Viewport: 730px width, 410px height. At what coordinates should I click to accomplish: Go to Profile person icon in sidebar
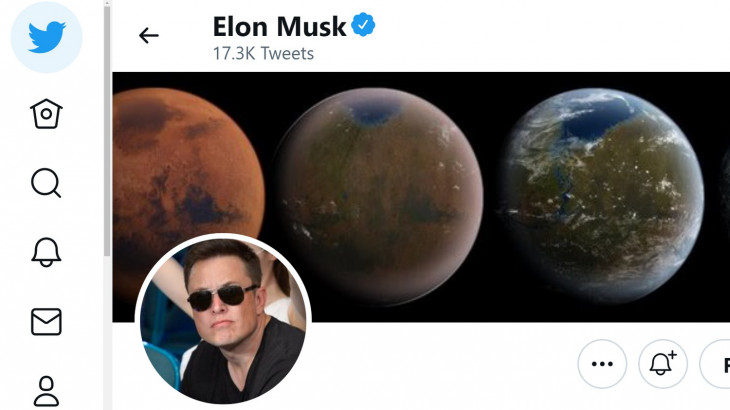pos(46,391)
